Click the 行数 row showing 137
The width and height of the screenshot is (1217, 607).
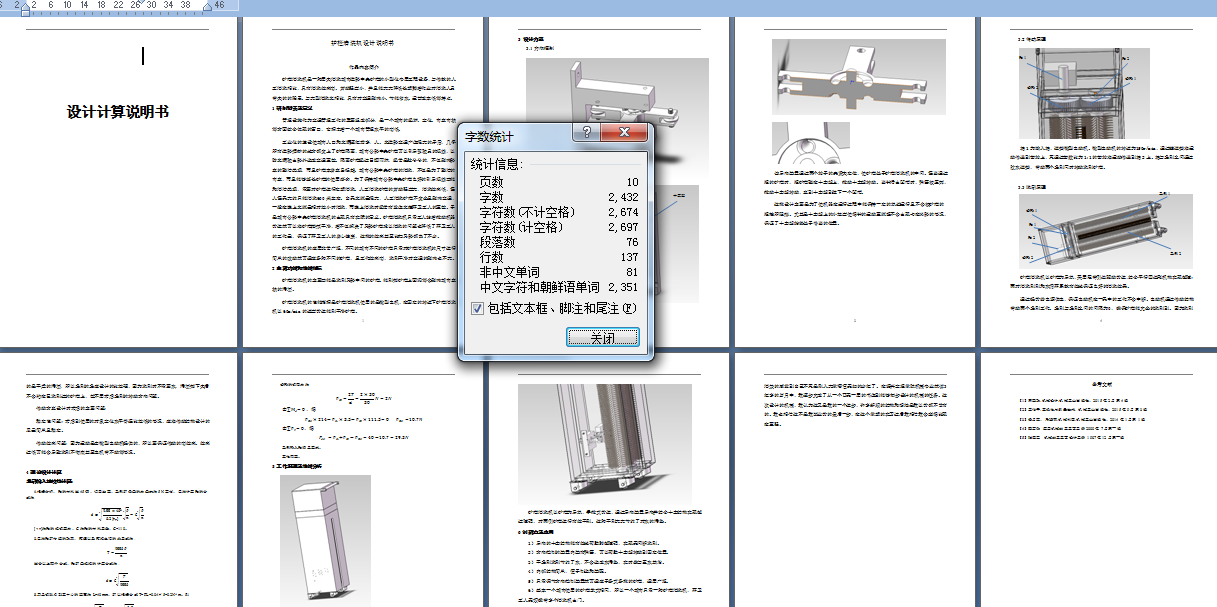558,257
